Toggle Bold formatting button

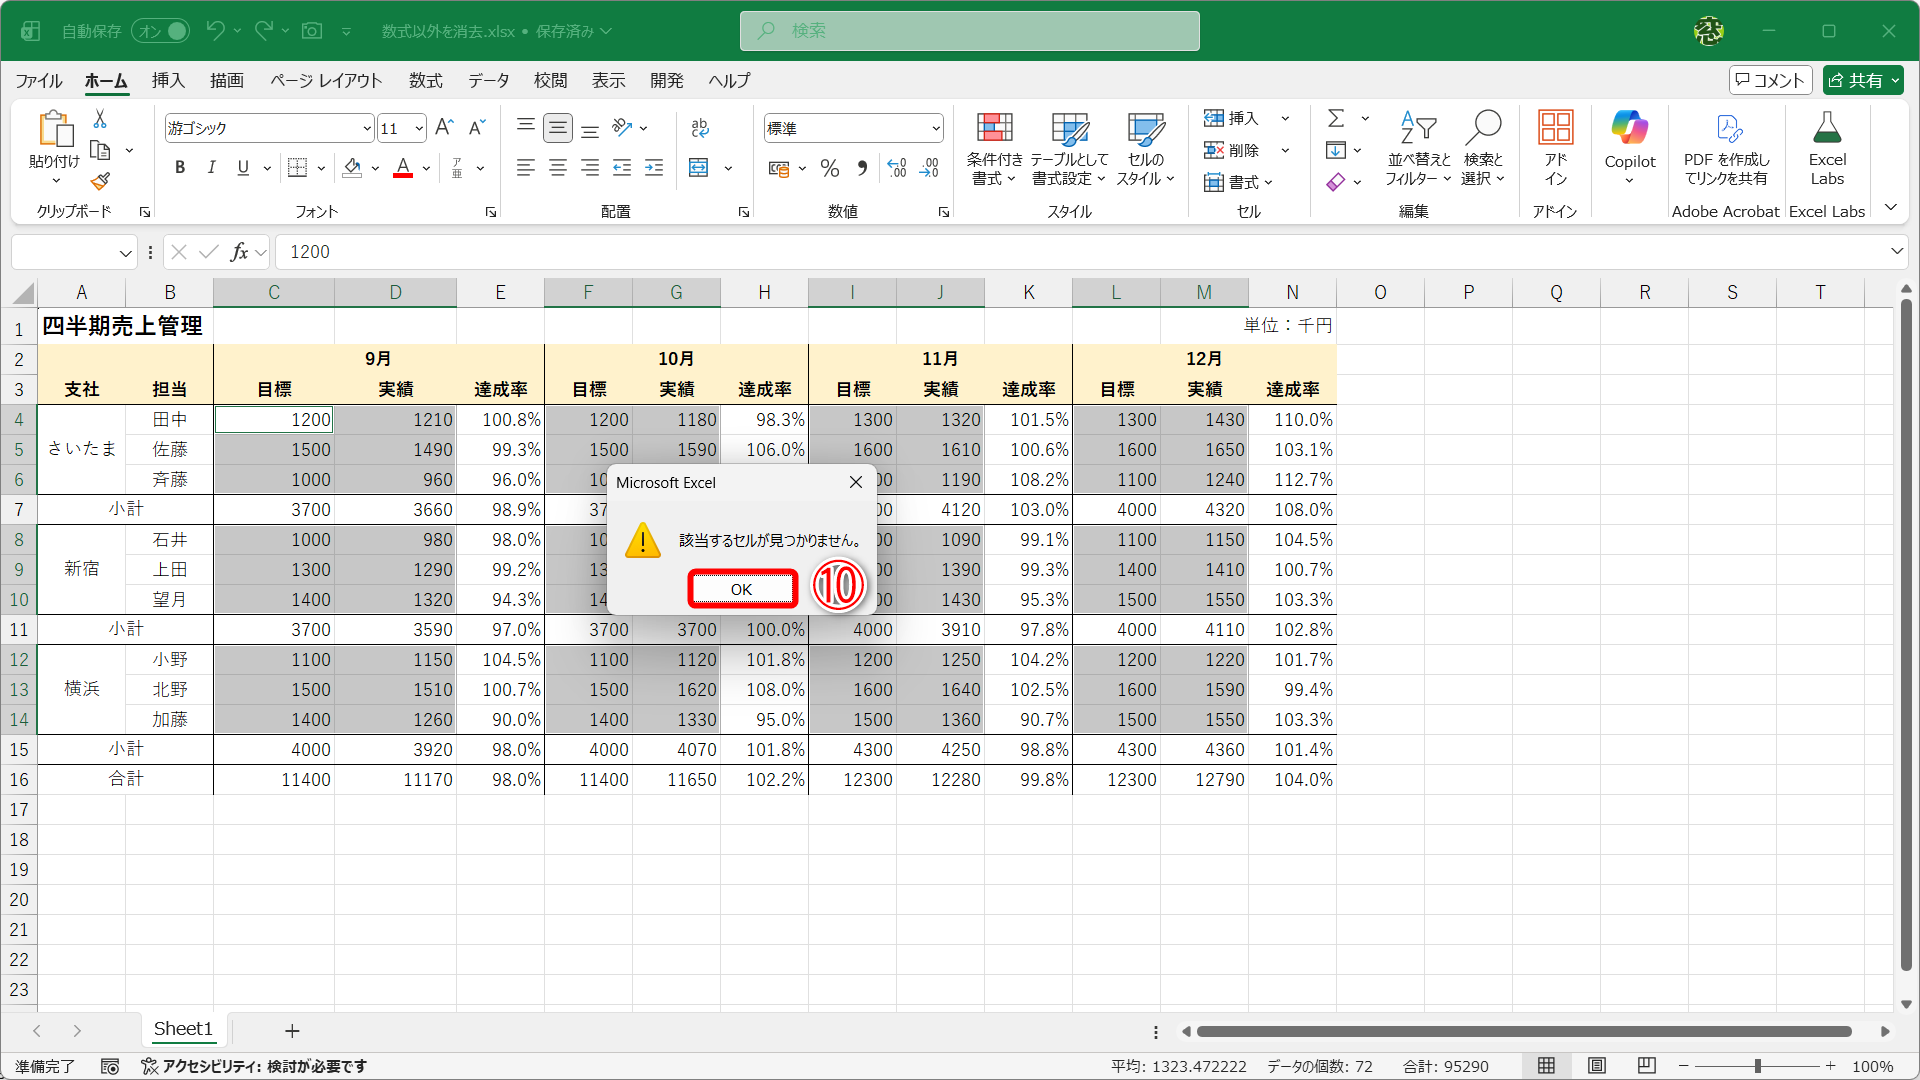180,168
